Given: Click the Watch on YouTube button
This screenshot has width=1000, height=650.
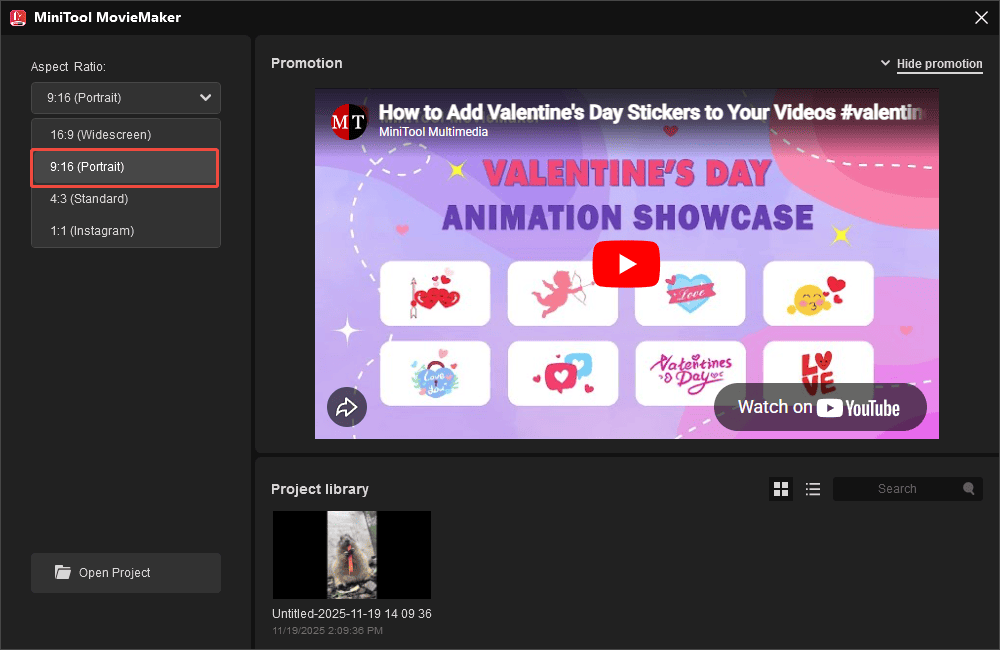Looking at the screenshot, I should click(x=820, y=407).
